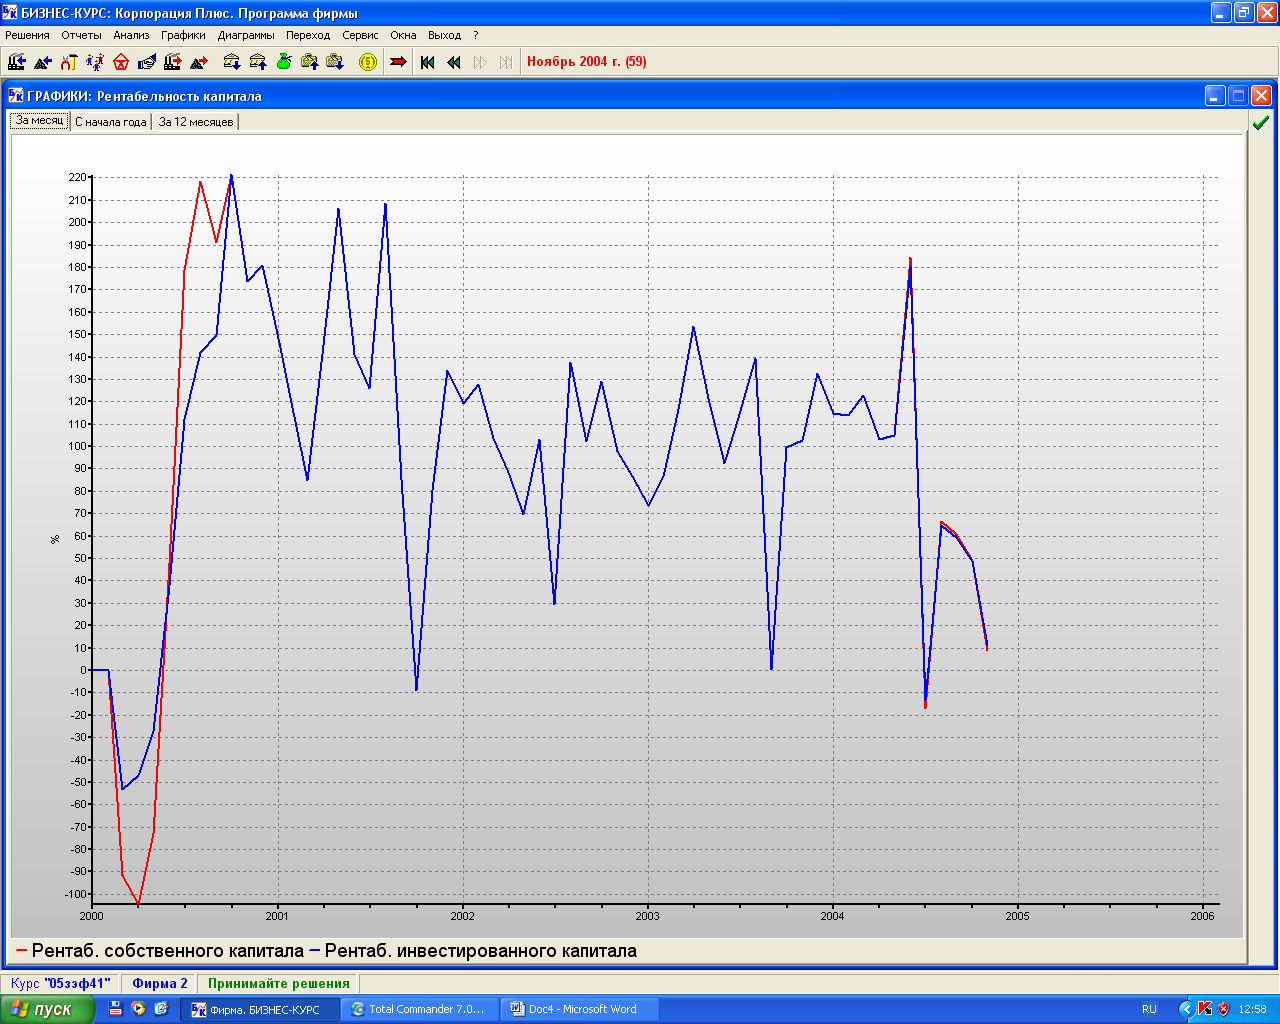This screenshot has width=1280, height=1024.
Task: Expand hidden tray icons arrow
Action: pos(1186,1009)
